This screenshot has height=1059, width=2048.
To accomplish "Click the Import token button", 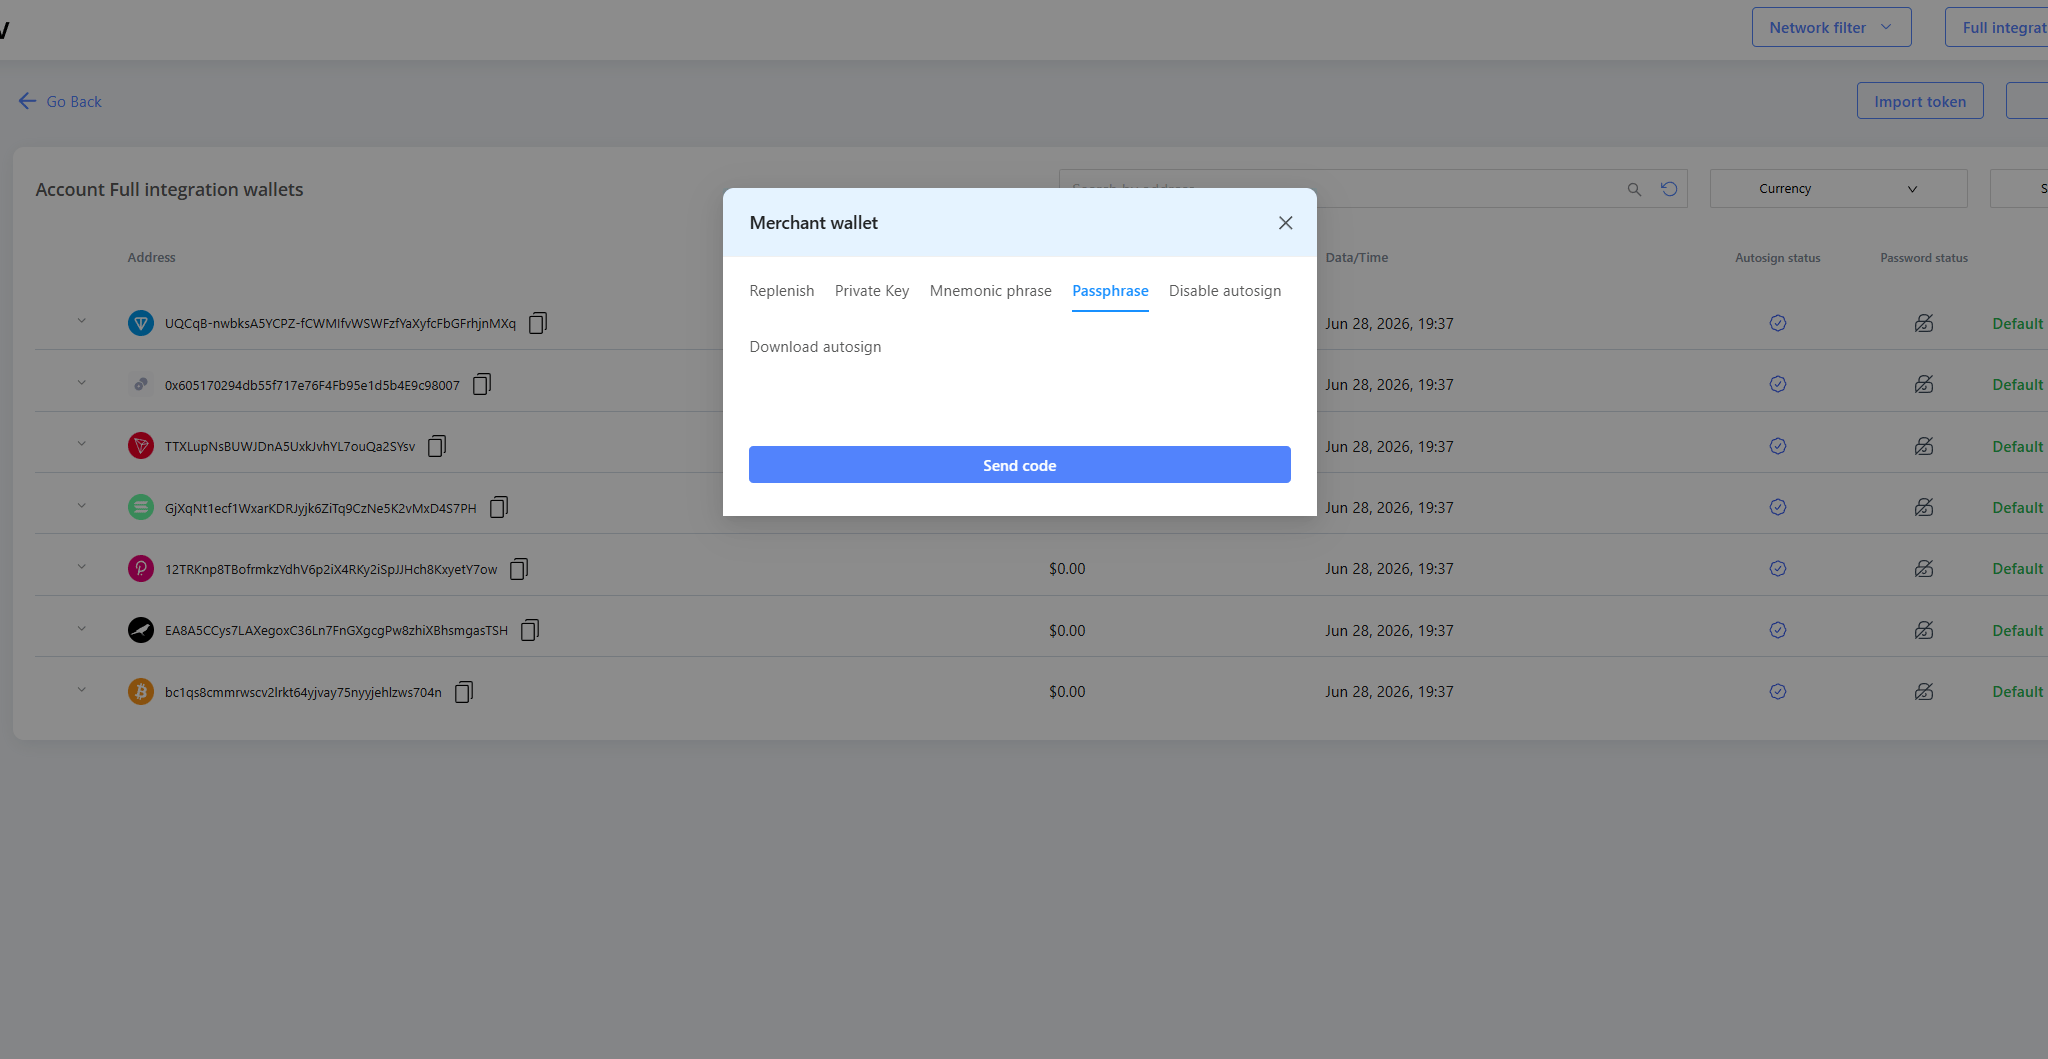I will click(x=1920, y=101).
